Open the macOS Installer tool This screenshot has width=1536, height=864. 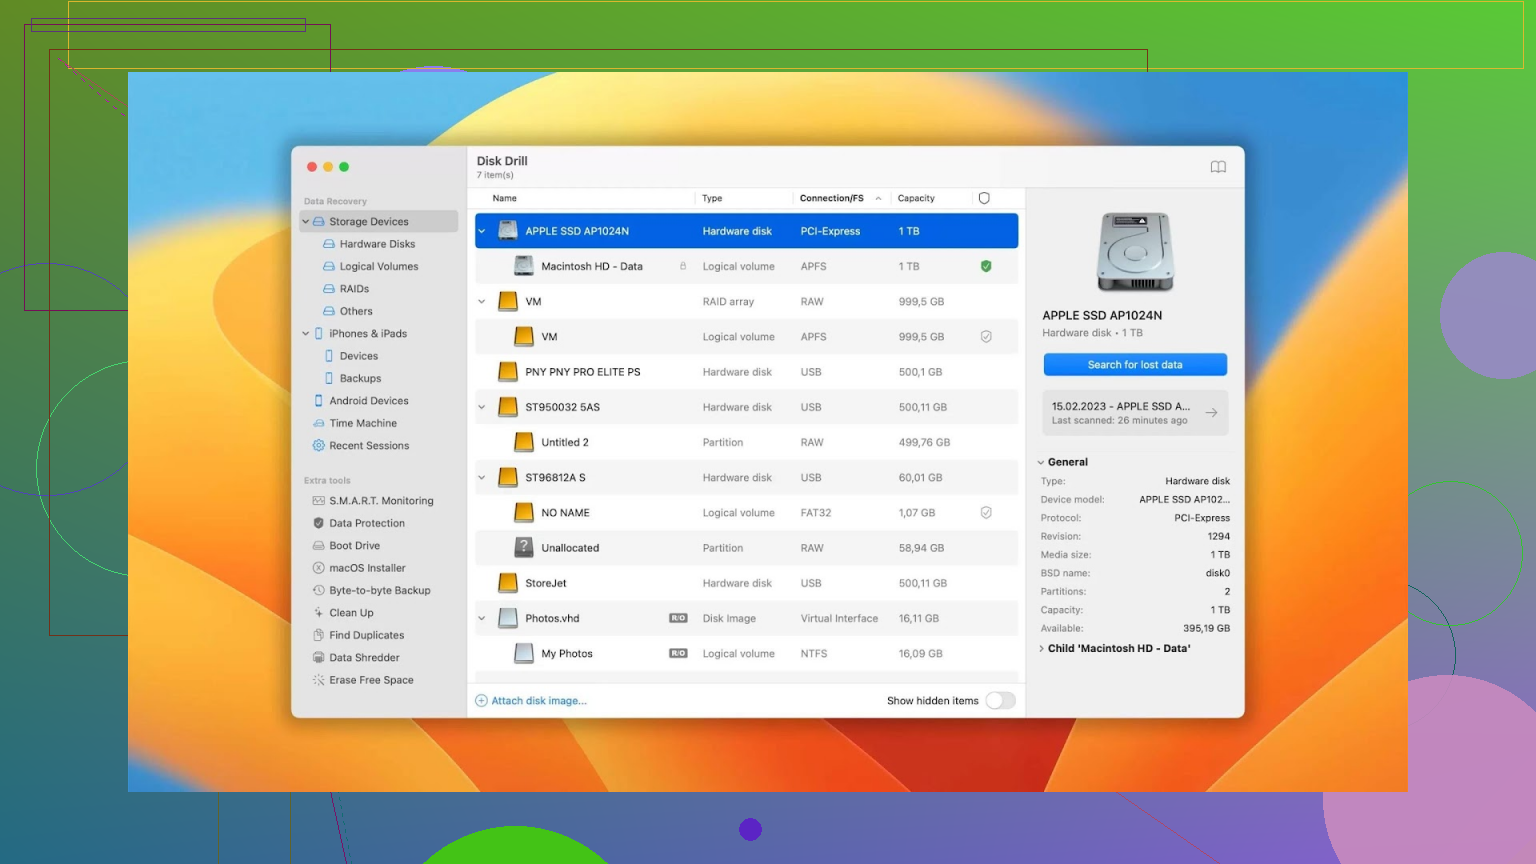tap(367, 568)
